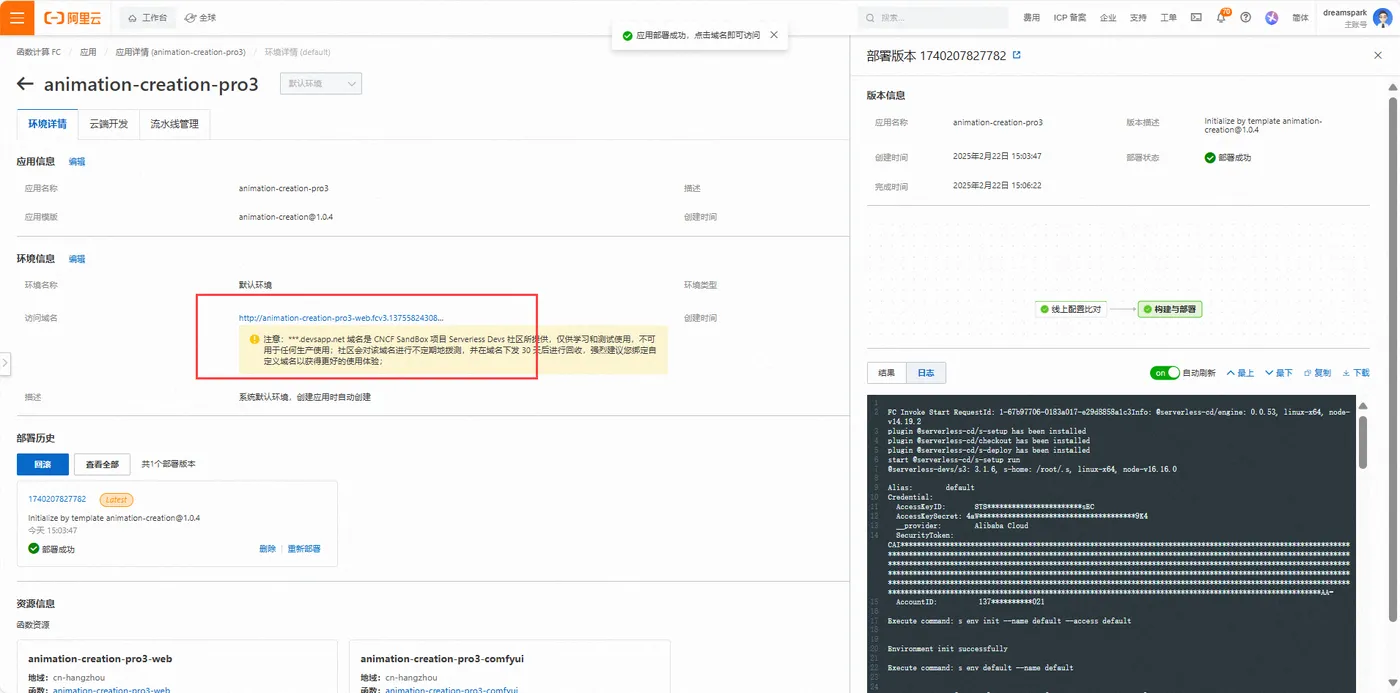Click the animation-creation-pro3-comfyui function link
This screenshot has width=1400, height=693.
tap(452, 690)
